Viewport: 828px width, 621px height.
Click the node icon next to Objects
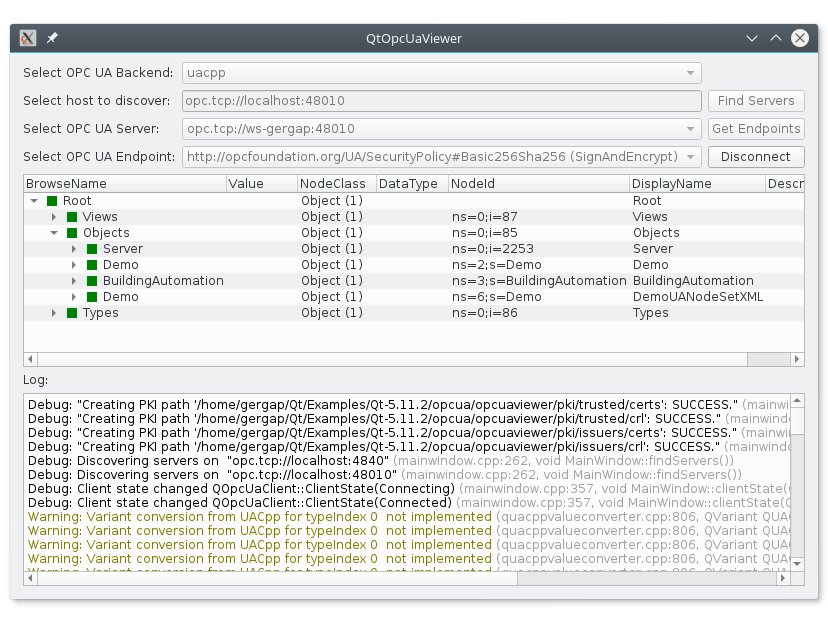72,232
